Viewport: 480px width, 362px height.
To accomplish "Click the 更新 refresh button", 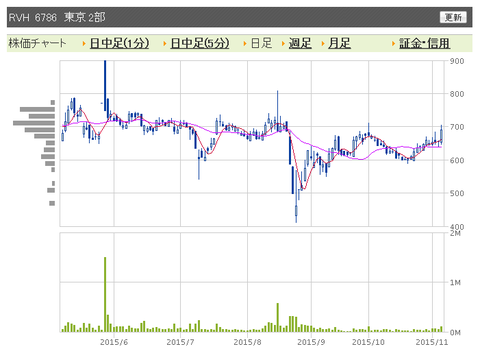I will [453, 17].
